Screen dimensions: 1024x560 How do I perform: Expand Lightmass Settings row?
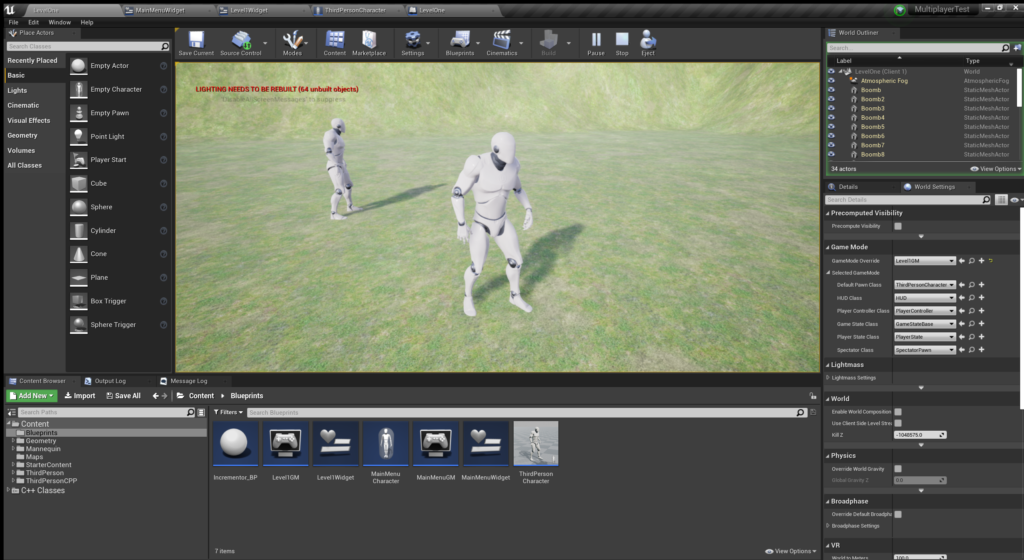click(828, 377)
